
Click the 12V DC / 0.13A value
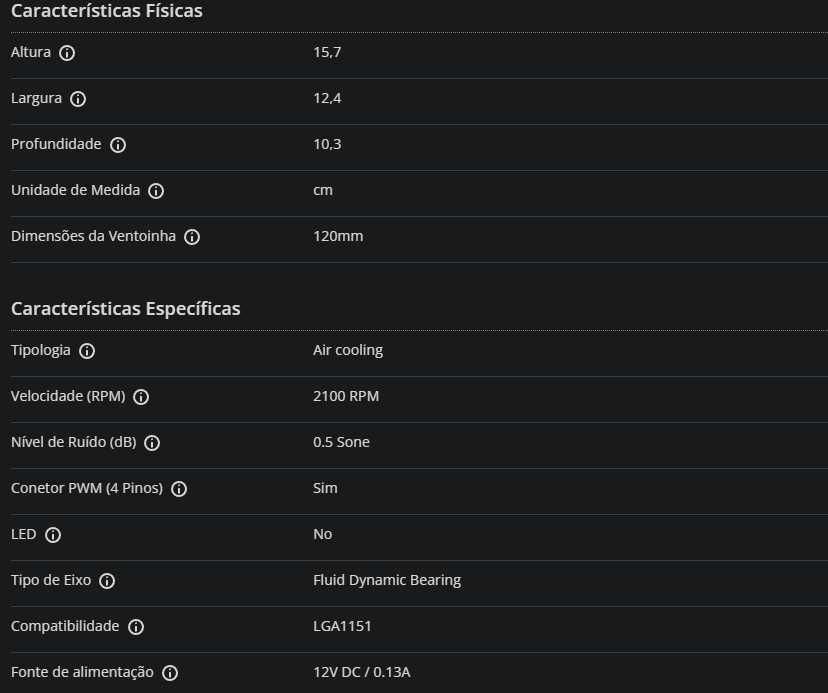pos(362,672)
